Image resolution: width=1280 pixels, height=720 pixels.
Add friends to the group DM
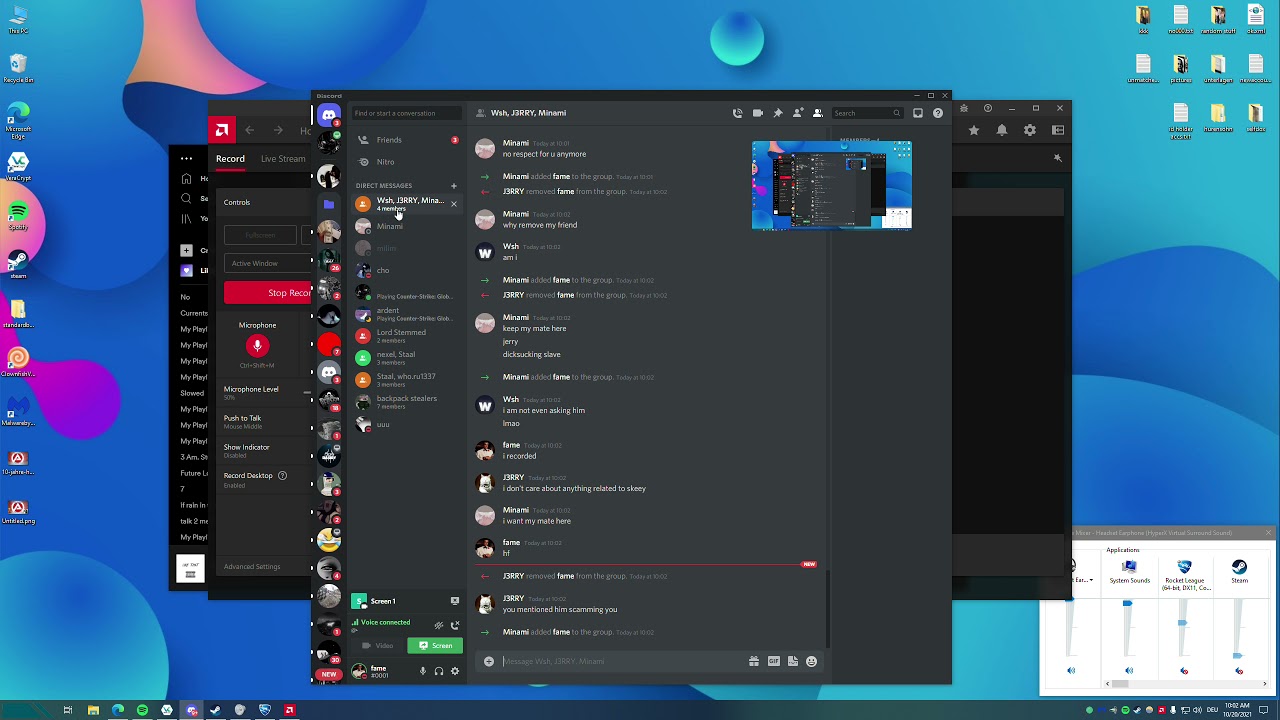(798, 113)
